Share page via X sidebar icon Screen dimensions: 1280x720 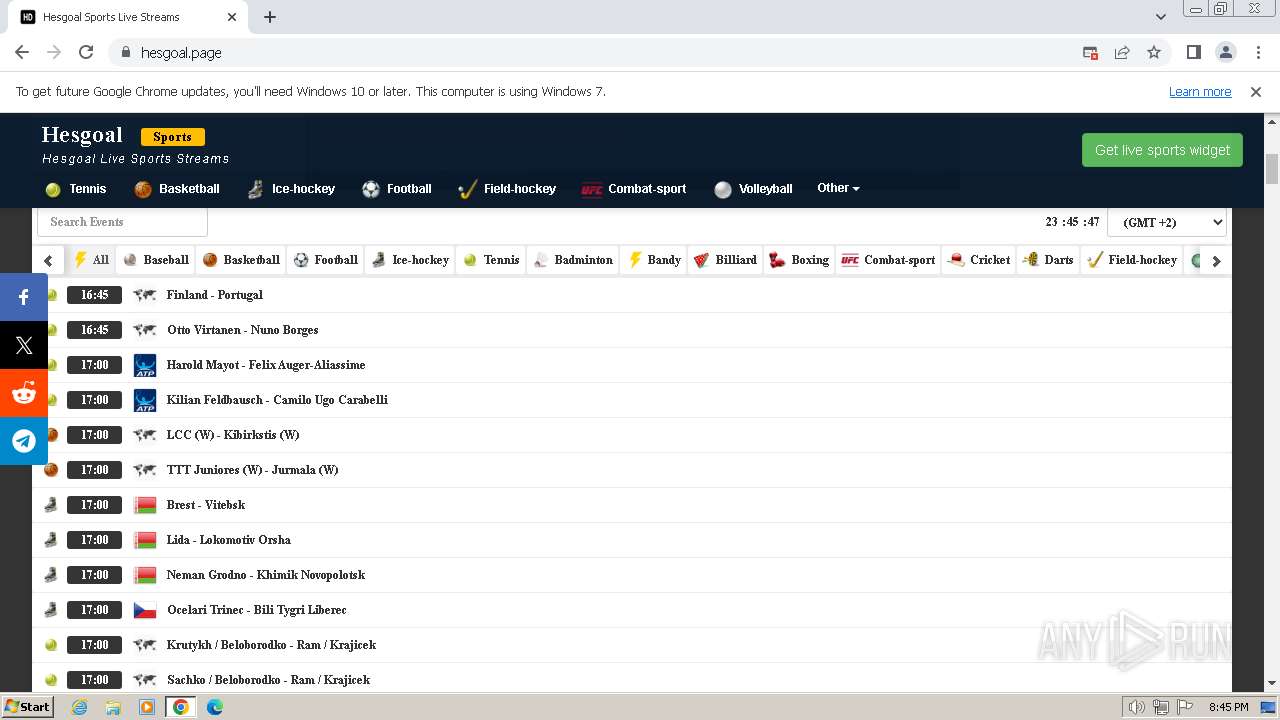(24, 345)
